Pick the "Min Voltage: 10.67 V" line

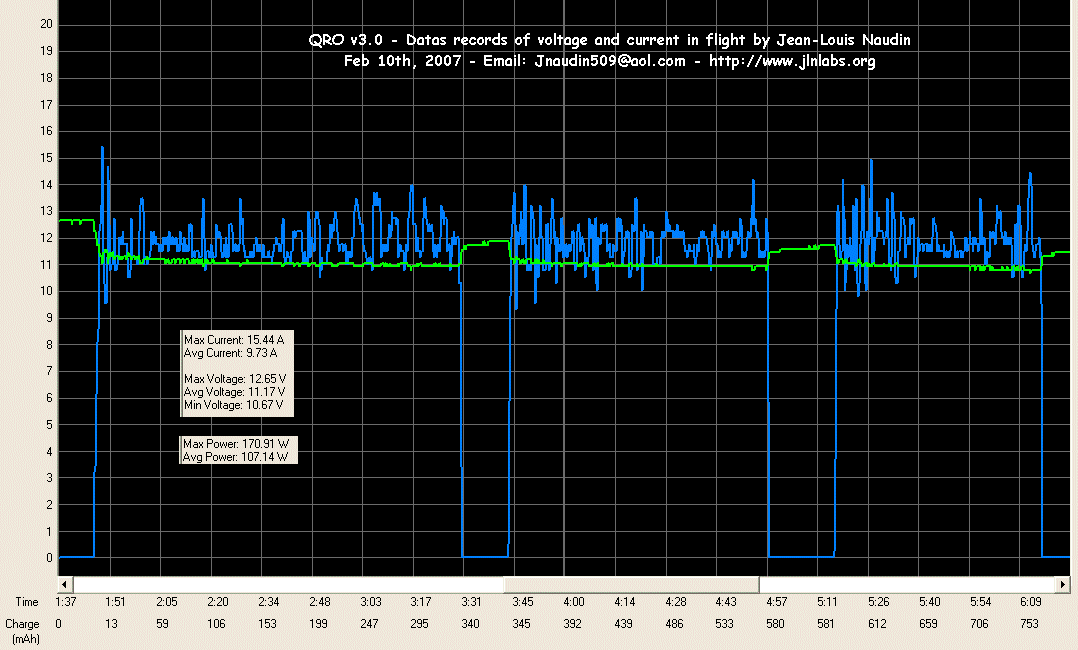coord(234,405)
